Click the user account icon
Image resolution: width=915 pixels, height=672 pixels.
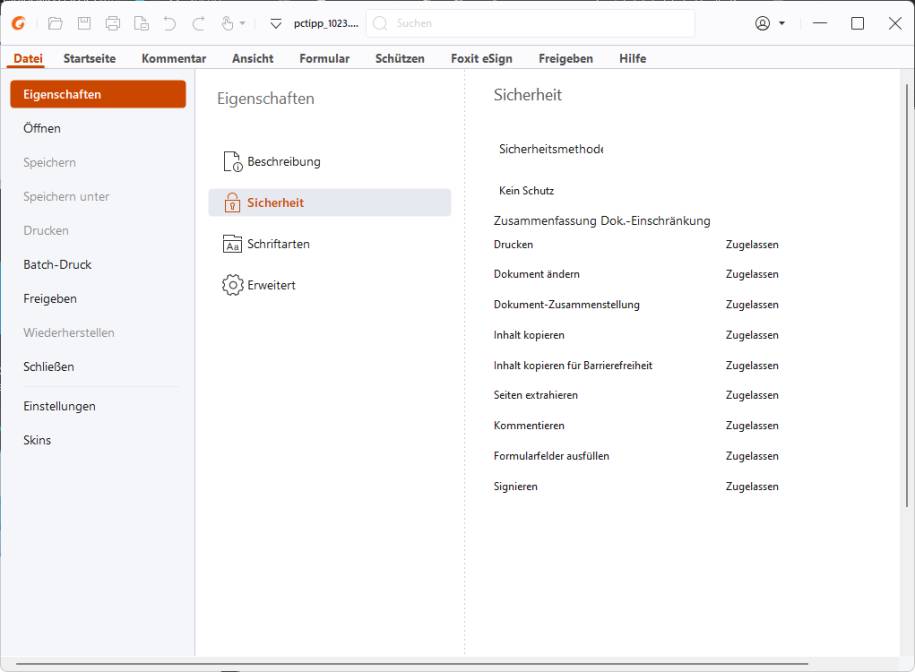coord(761,22)
